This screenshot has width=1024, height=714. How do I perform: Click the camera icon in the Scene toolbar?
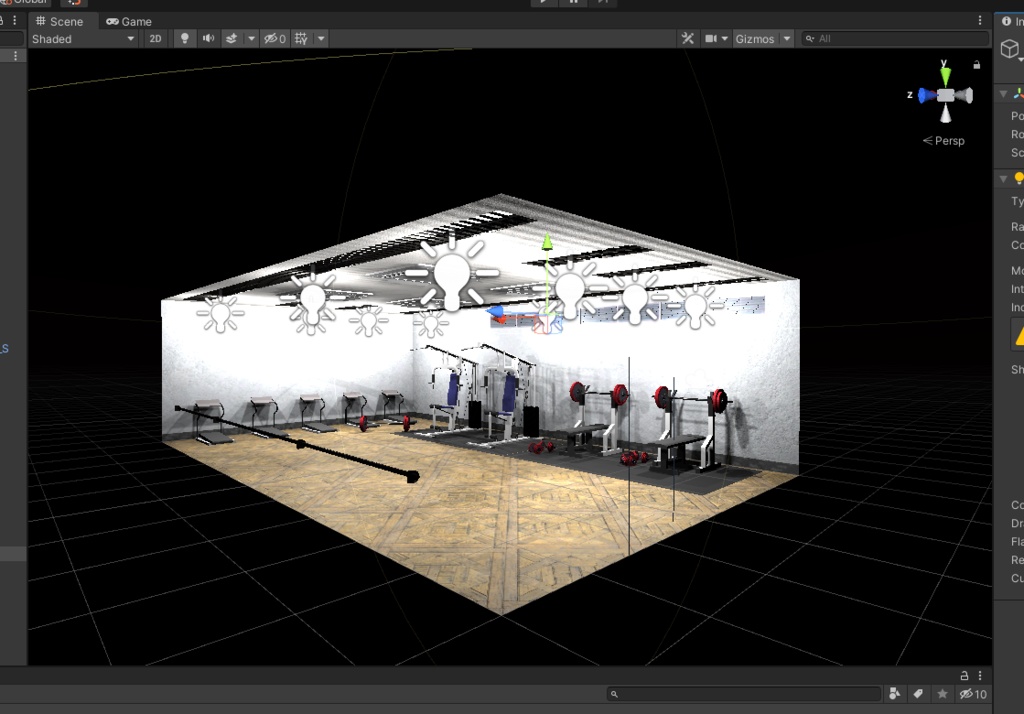tap(712, 38)
